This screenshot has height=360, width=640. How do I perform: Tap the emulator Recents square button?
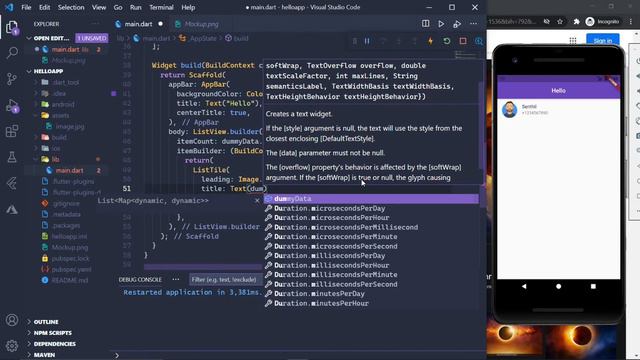pos(593,286)
